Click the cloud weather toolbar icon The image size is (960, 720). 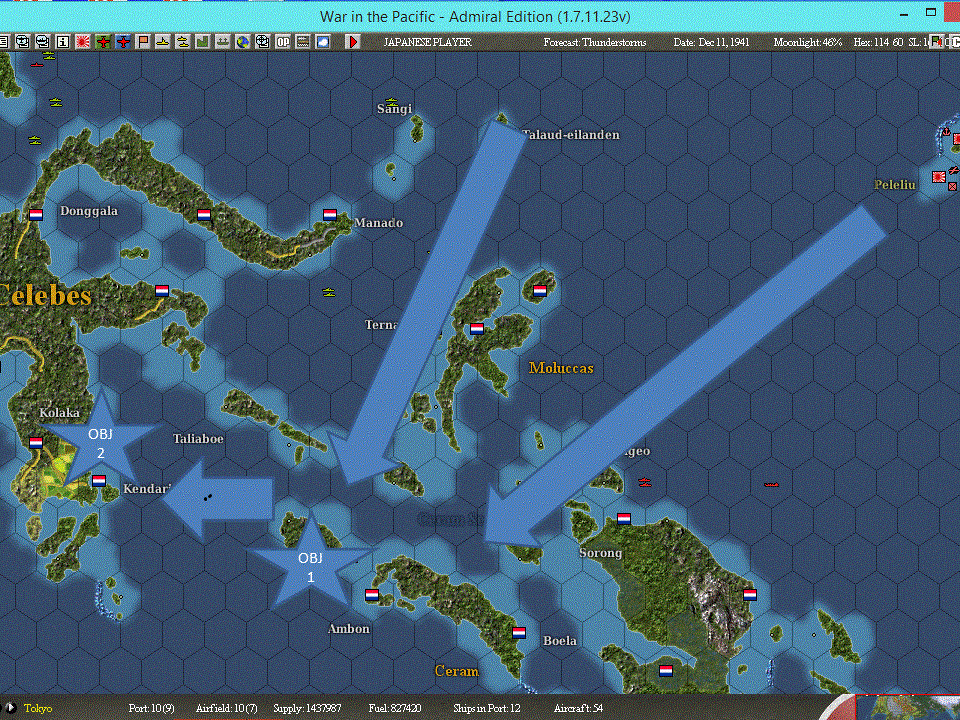click(323, 42)
